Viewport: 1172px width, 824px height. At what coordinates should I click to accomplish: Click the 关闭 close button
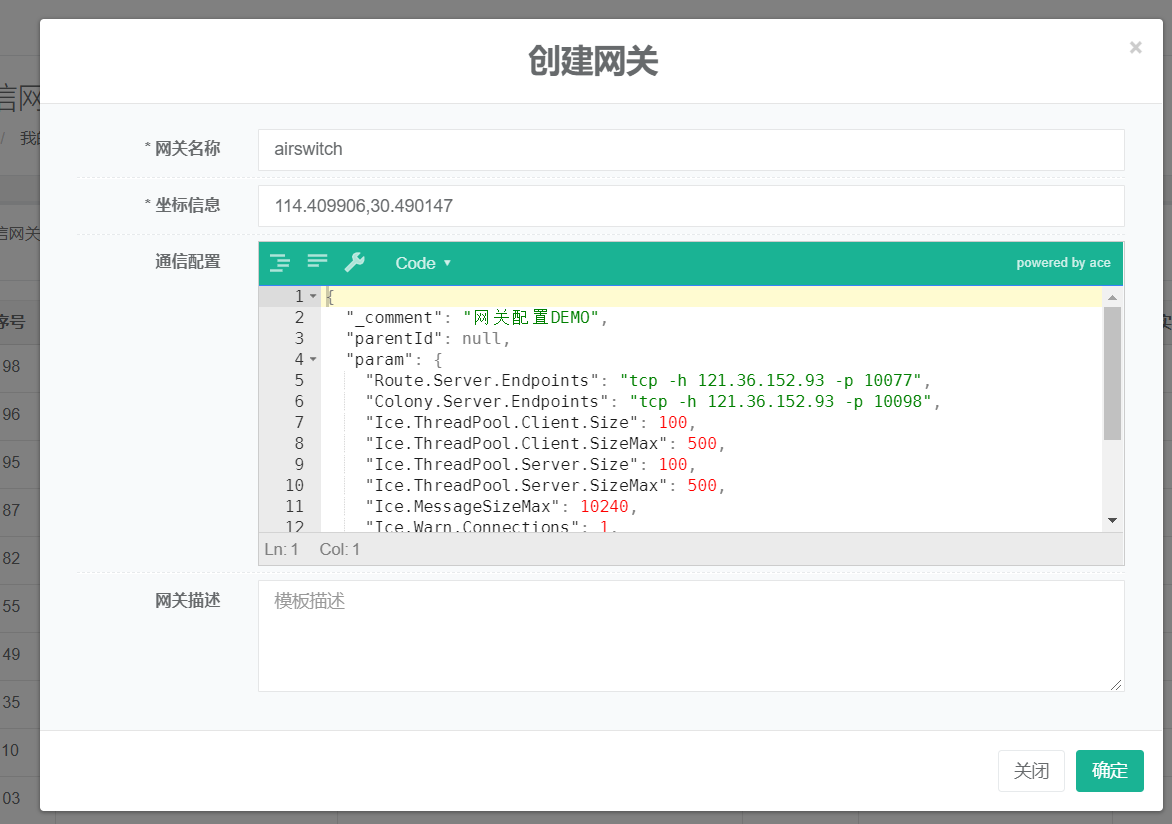1031,771
